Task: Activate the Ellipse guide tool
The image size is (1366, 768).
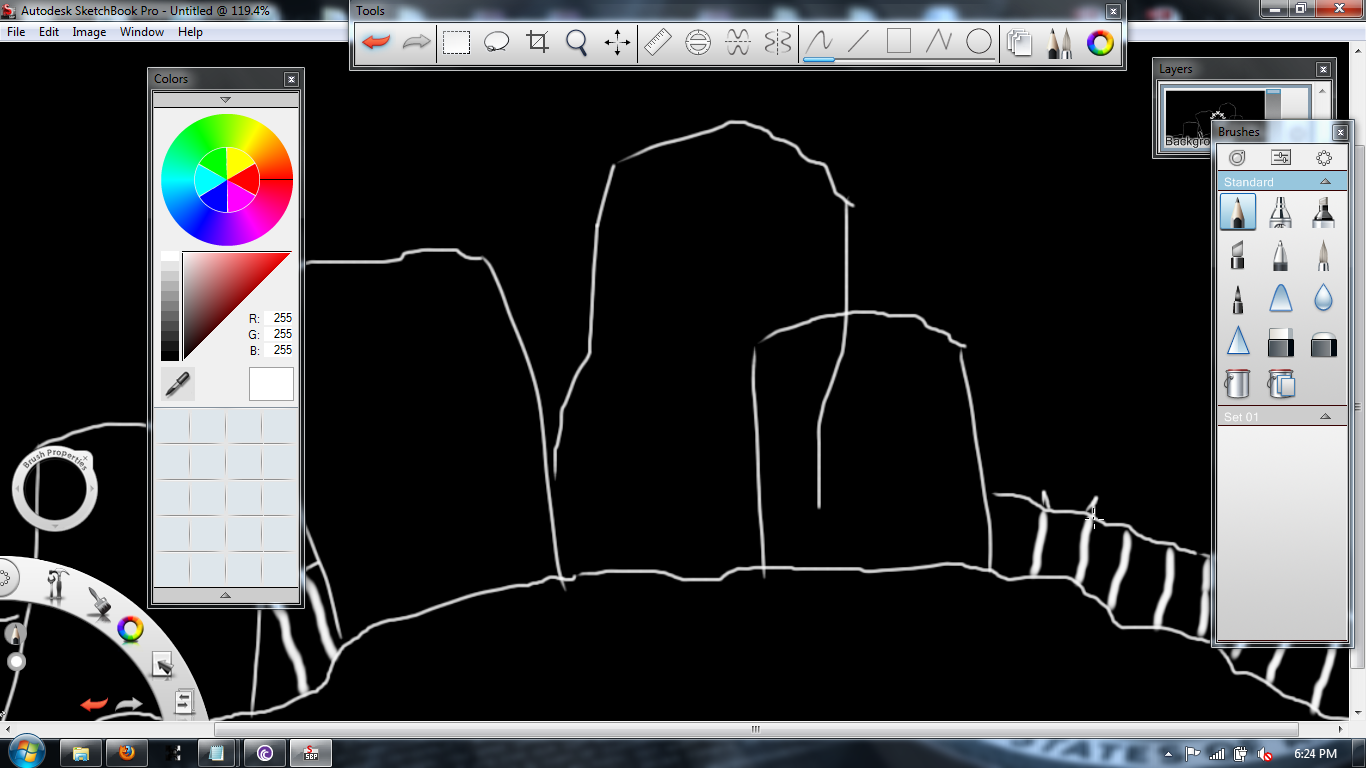Action: coord(698,42)
